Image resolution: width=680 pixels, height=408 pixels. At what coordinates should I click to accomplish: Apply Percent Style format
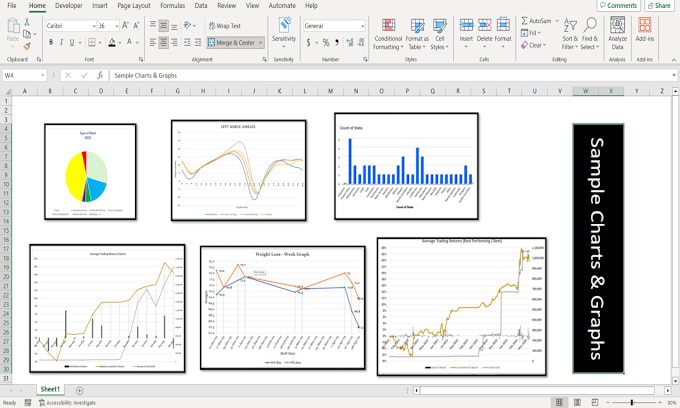coord(326,42)
